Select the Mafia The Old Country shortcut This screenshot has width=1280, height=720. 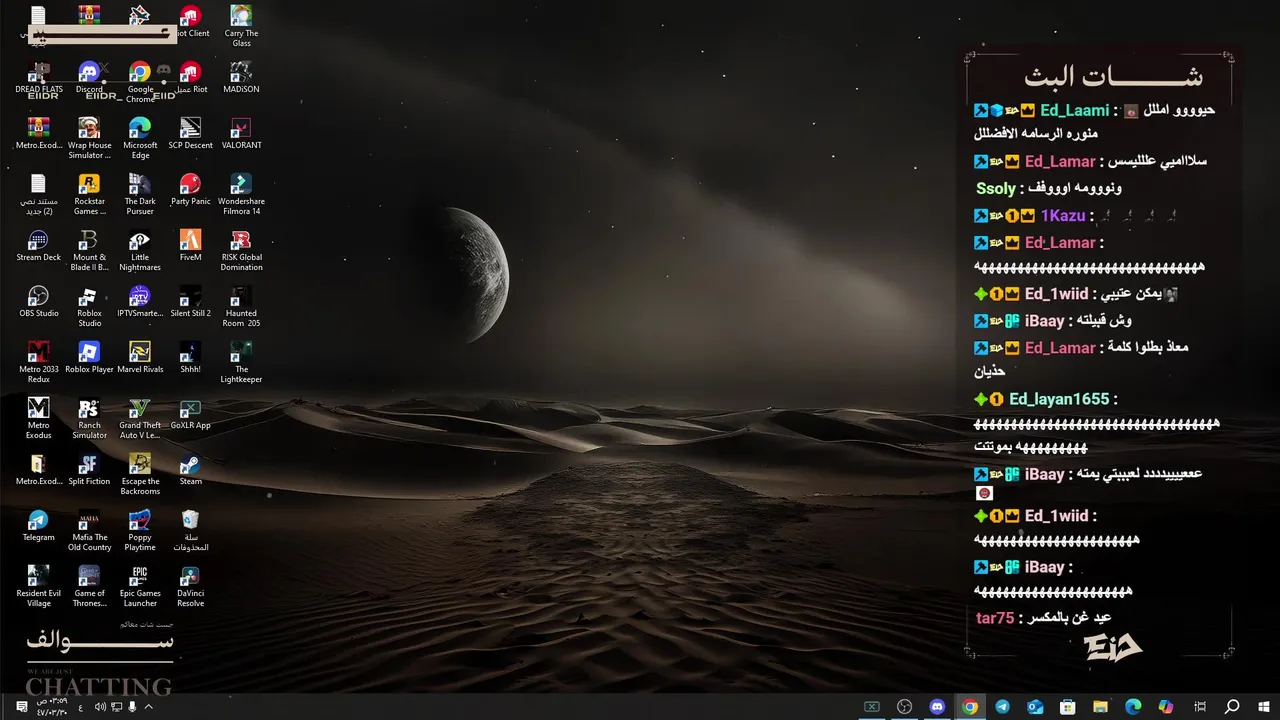[x=89, y=531]
